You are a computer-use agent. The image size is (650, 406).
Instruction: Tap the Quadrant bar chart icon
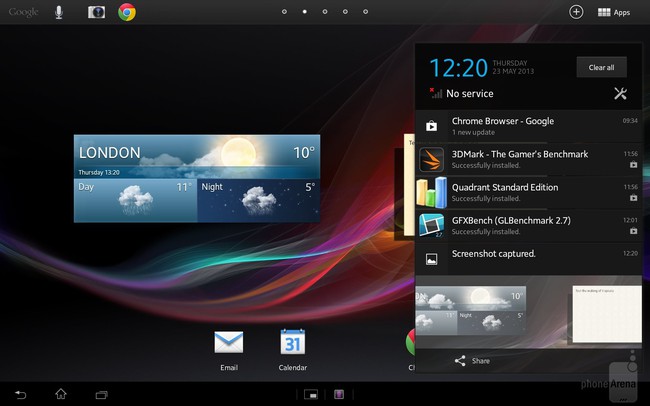pos(432,192)
